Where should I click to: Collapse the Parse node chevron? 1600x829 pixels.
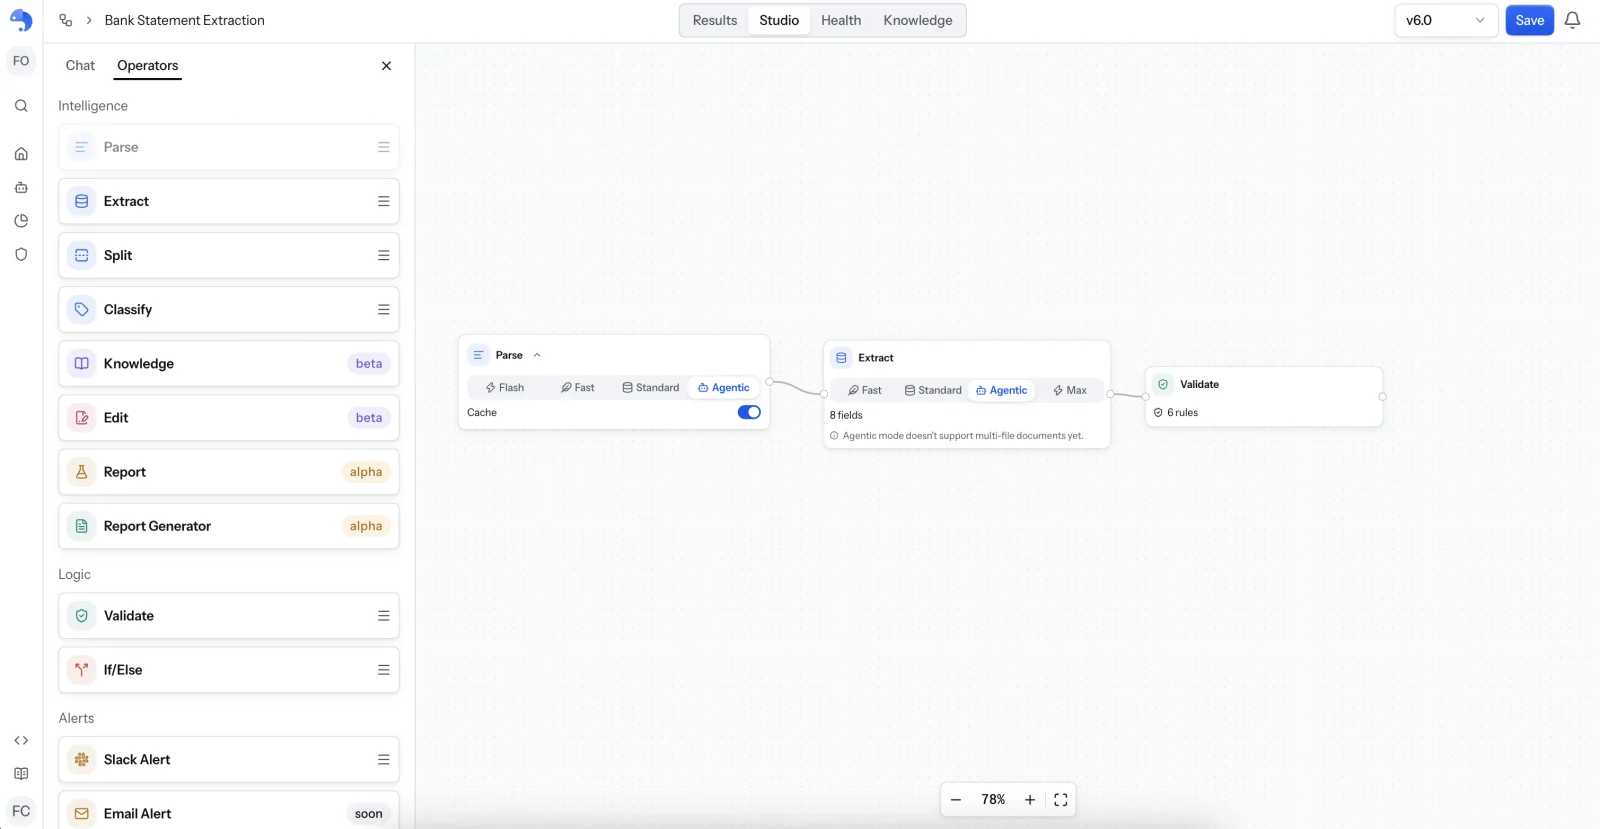pos(537,355)
